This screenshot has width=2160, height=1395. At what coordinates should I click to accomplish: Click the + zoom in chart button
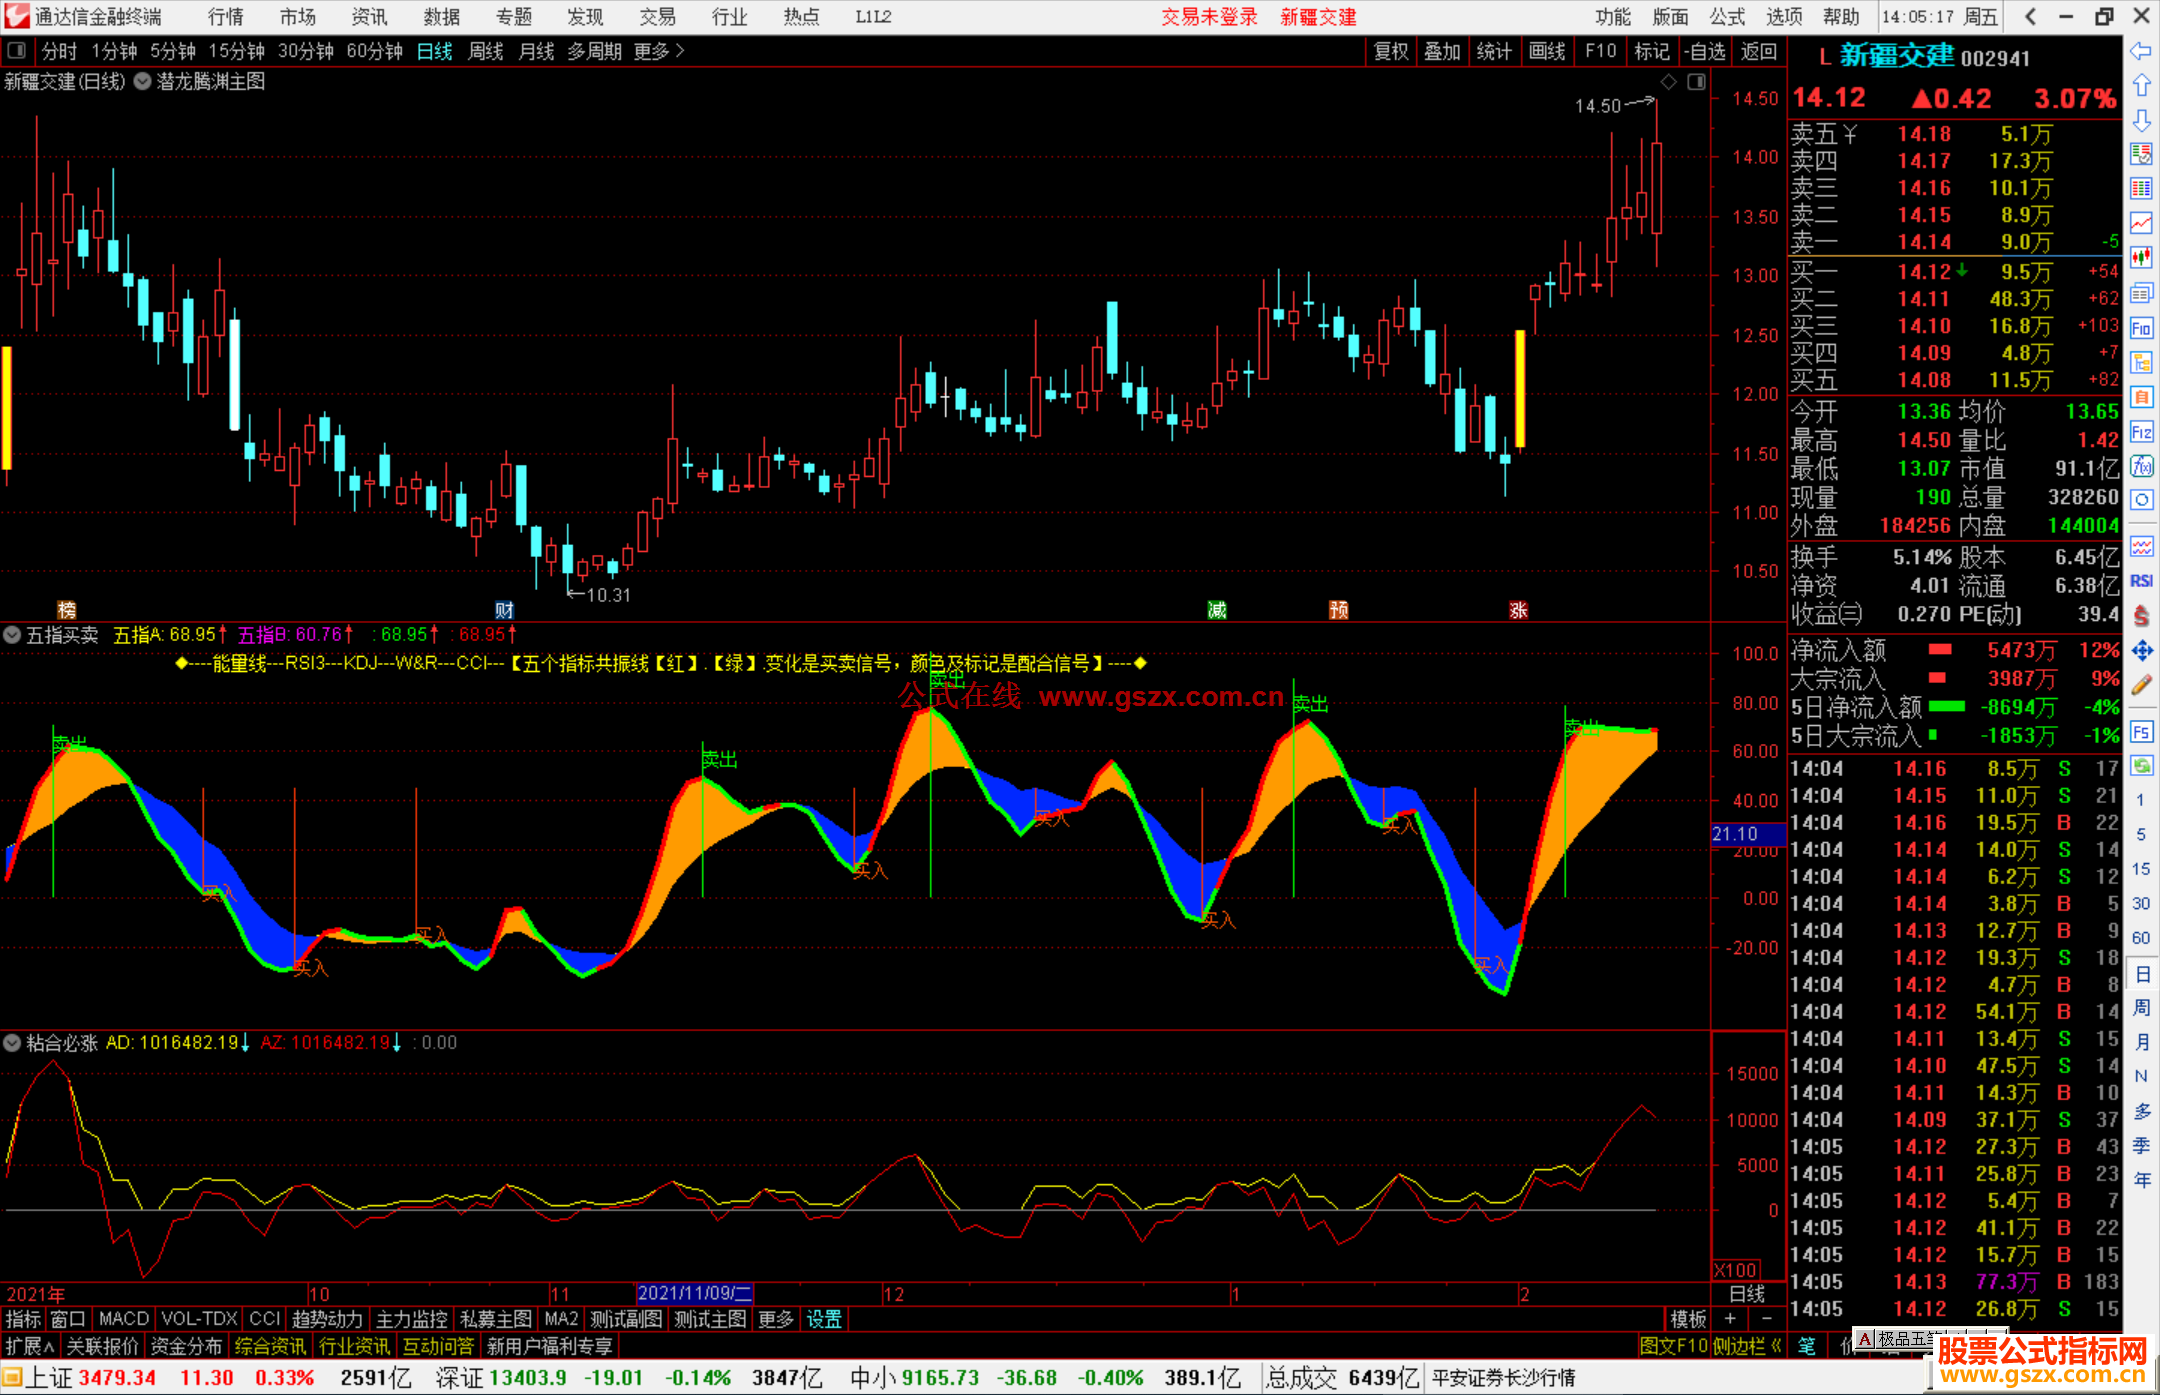(x=1730, y=1319)
